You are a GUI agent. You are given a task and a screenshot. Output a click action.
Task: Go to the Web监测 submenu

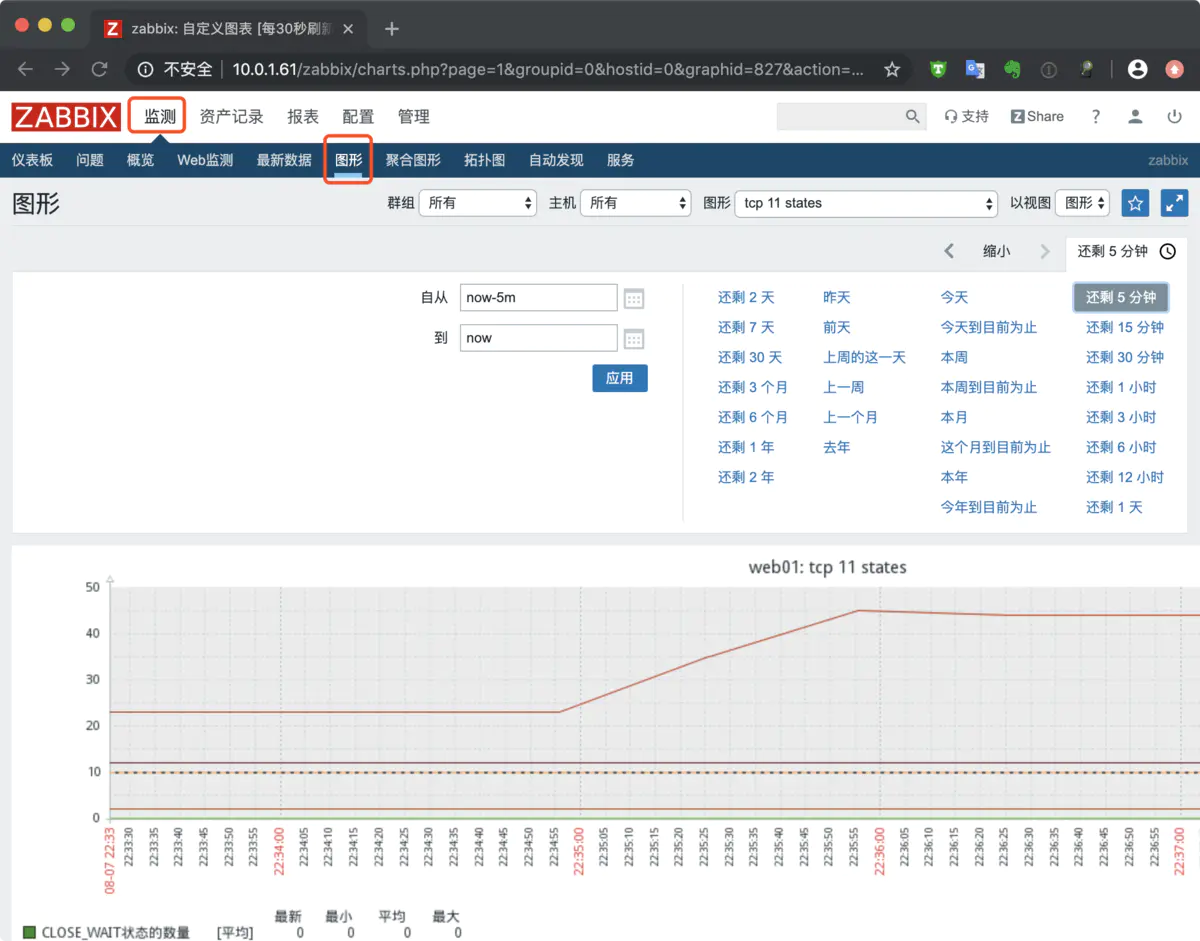205,160
